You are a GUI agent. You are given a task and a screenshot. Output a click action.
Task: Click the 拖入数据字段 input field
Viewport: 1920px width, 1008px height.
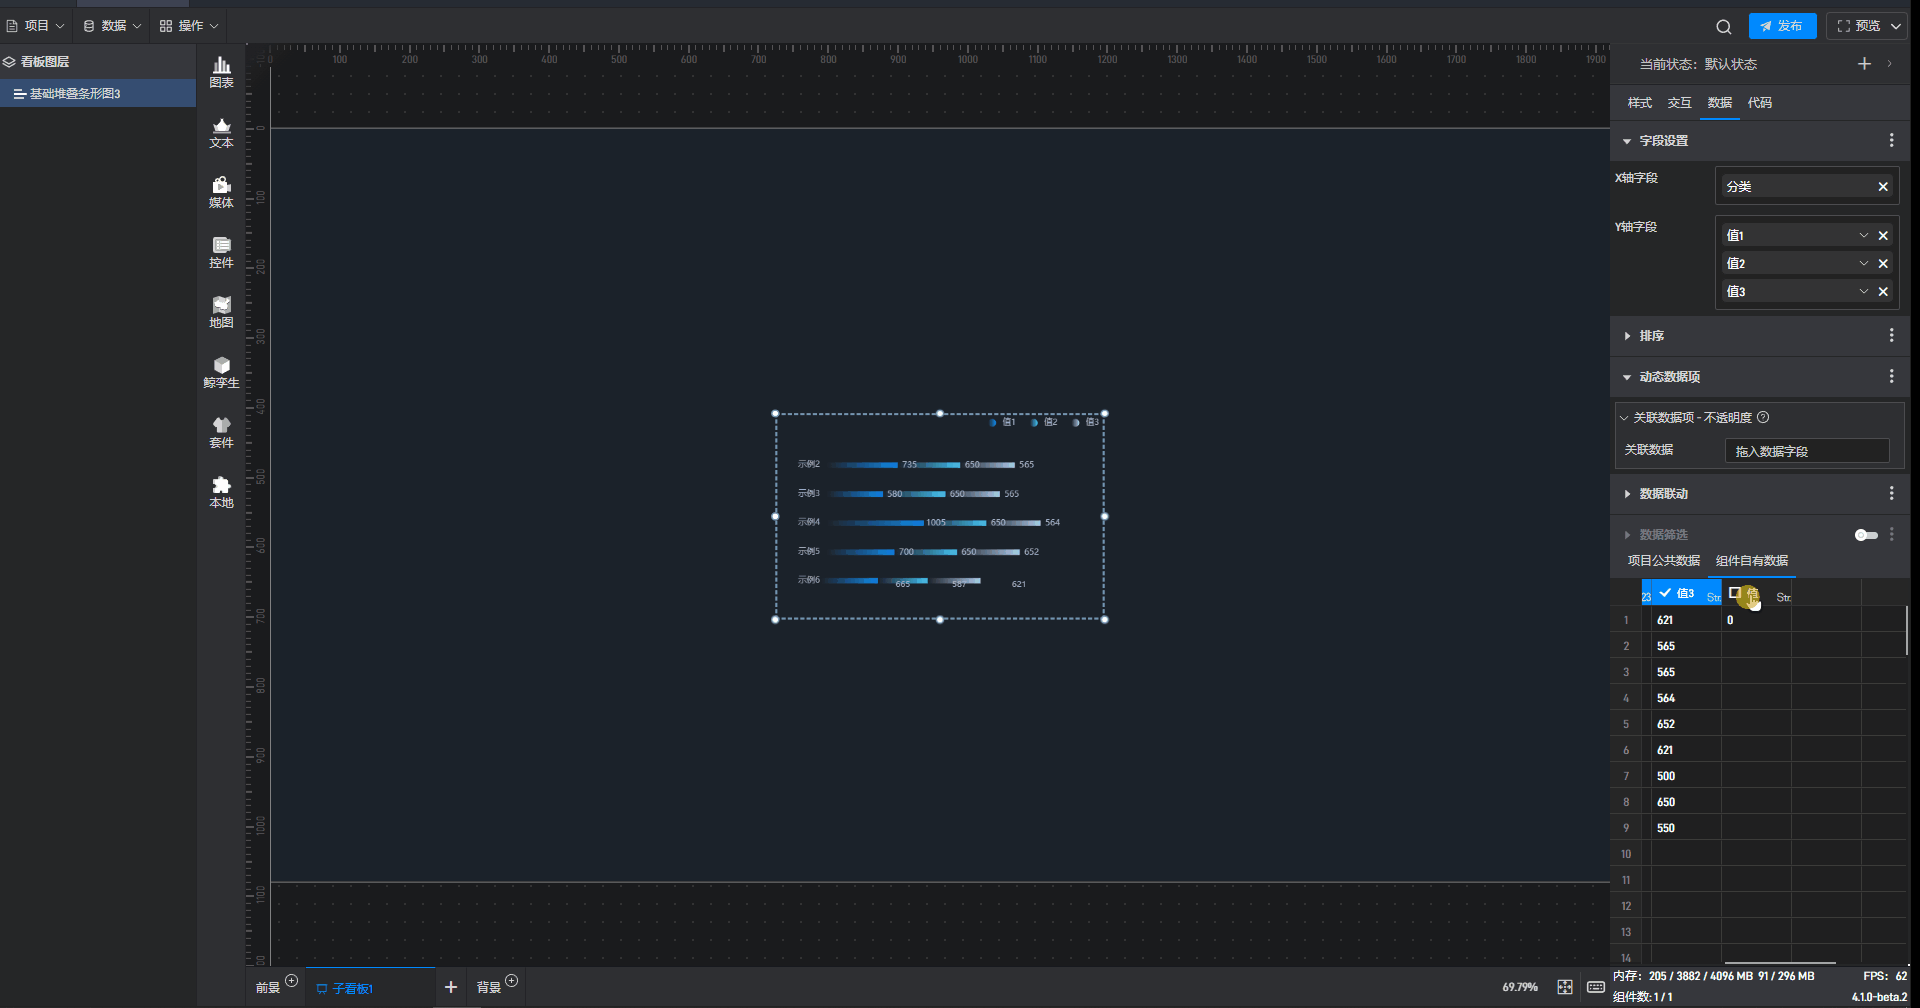[x=1807, y=451]
